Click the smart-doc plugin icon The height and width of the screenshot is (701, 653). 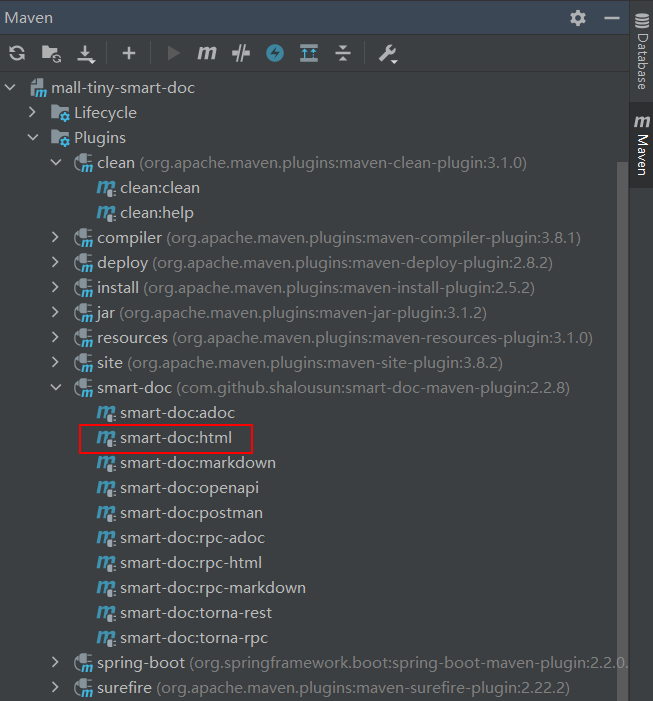coord(84,388)
